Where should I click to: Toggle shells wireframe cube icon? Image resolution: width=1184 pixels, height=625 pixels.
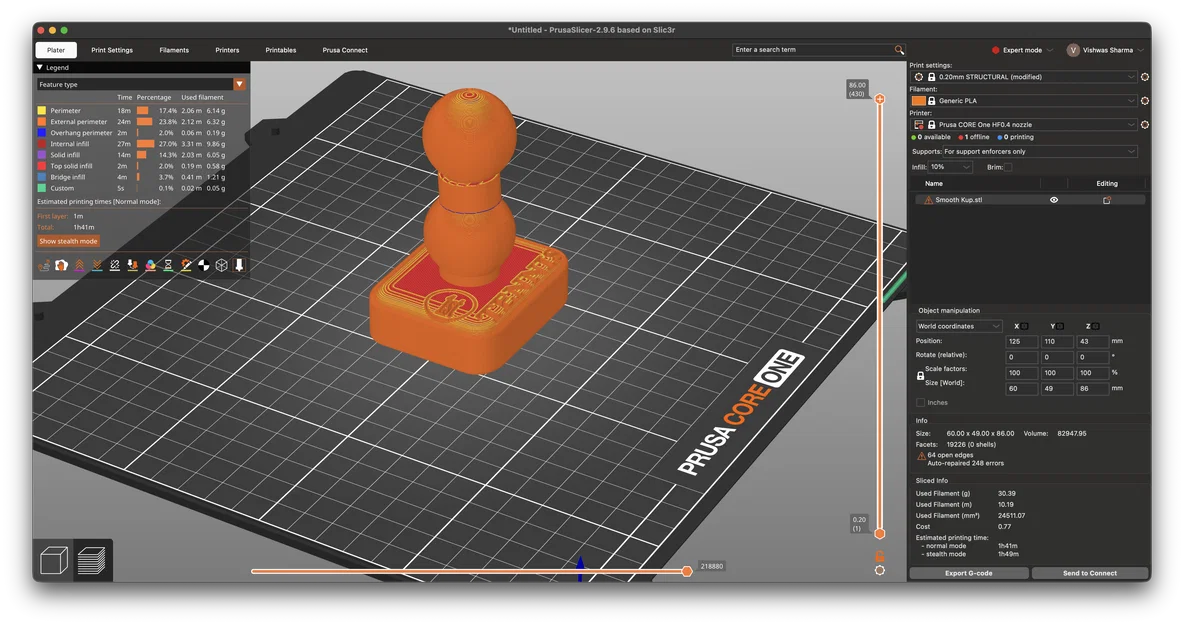coord(221,265)
